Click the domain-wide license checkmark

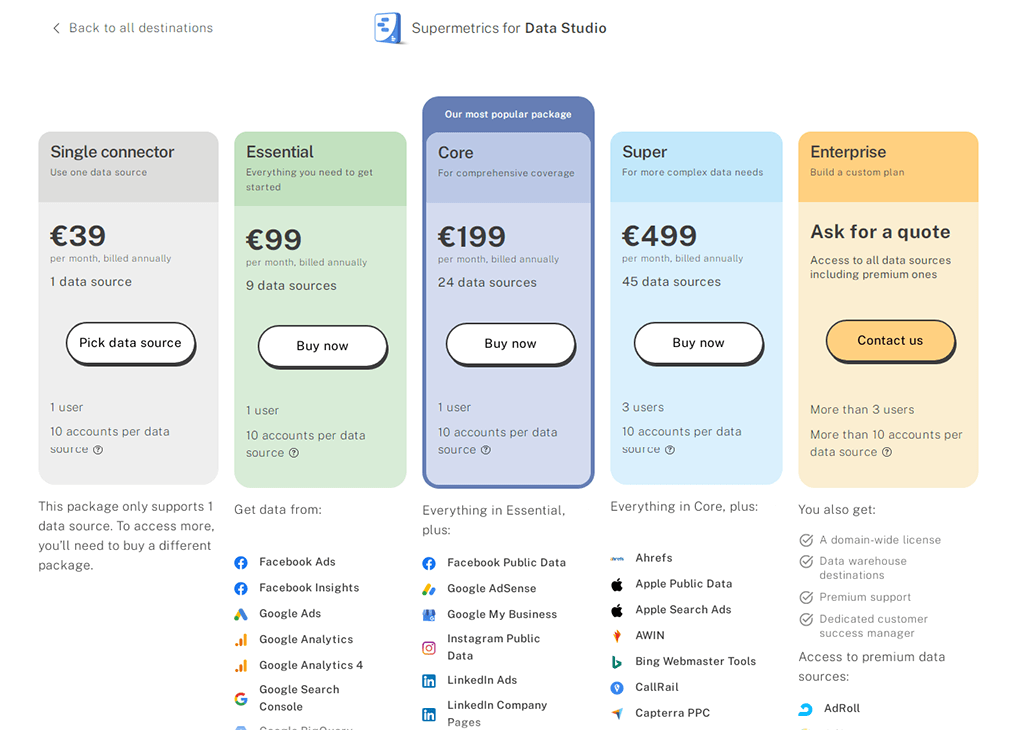[806, 540]
